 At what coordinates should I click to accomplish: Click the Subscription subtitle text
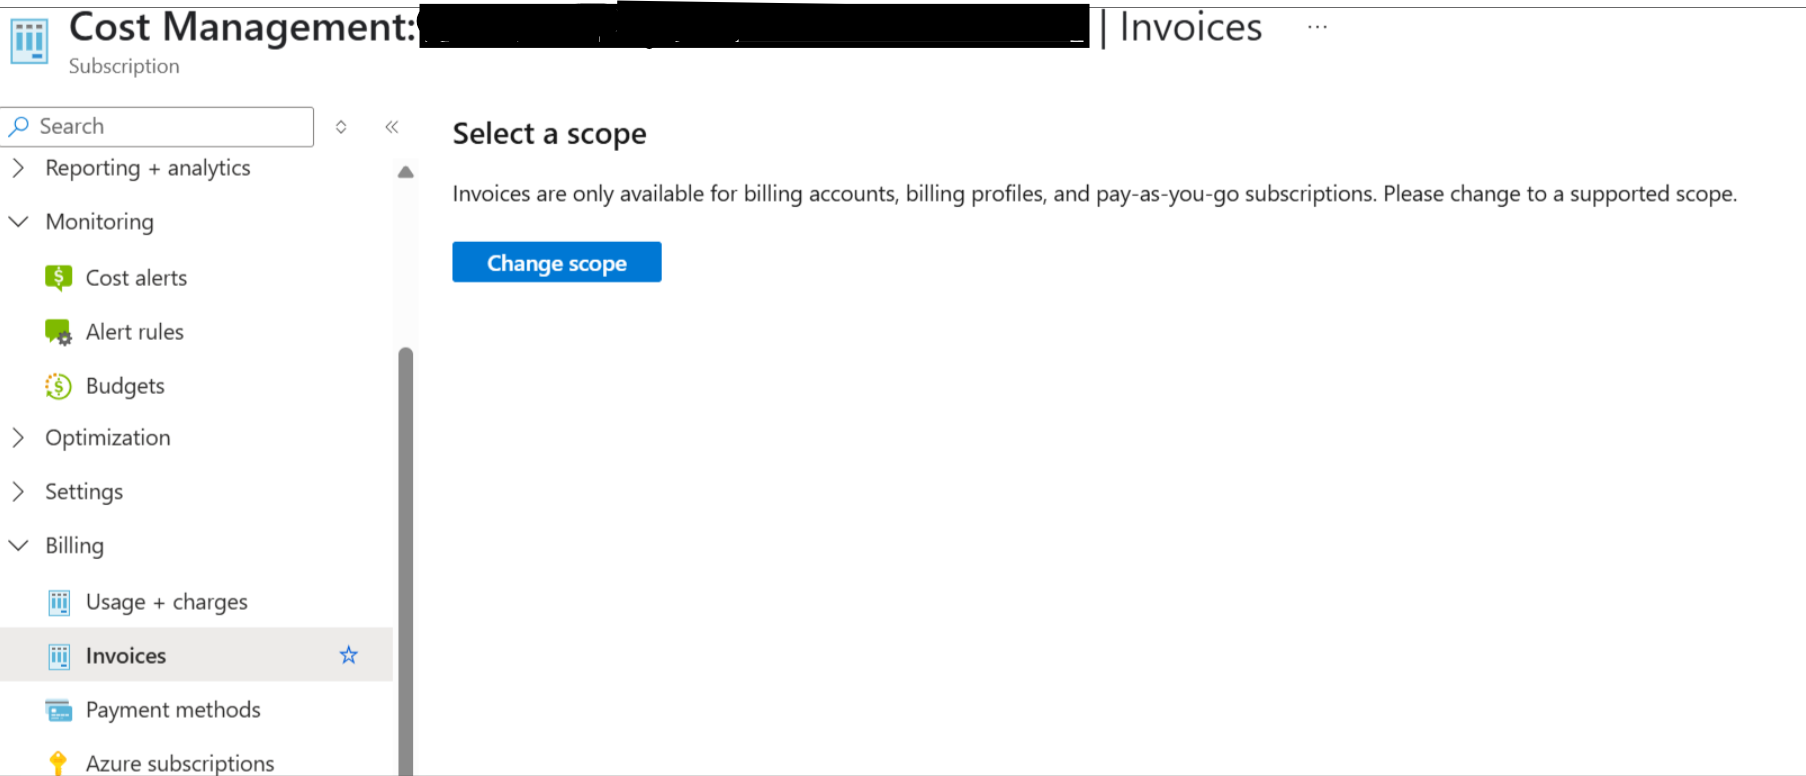click(x=124, y=66)
